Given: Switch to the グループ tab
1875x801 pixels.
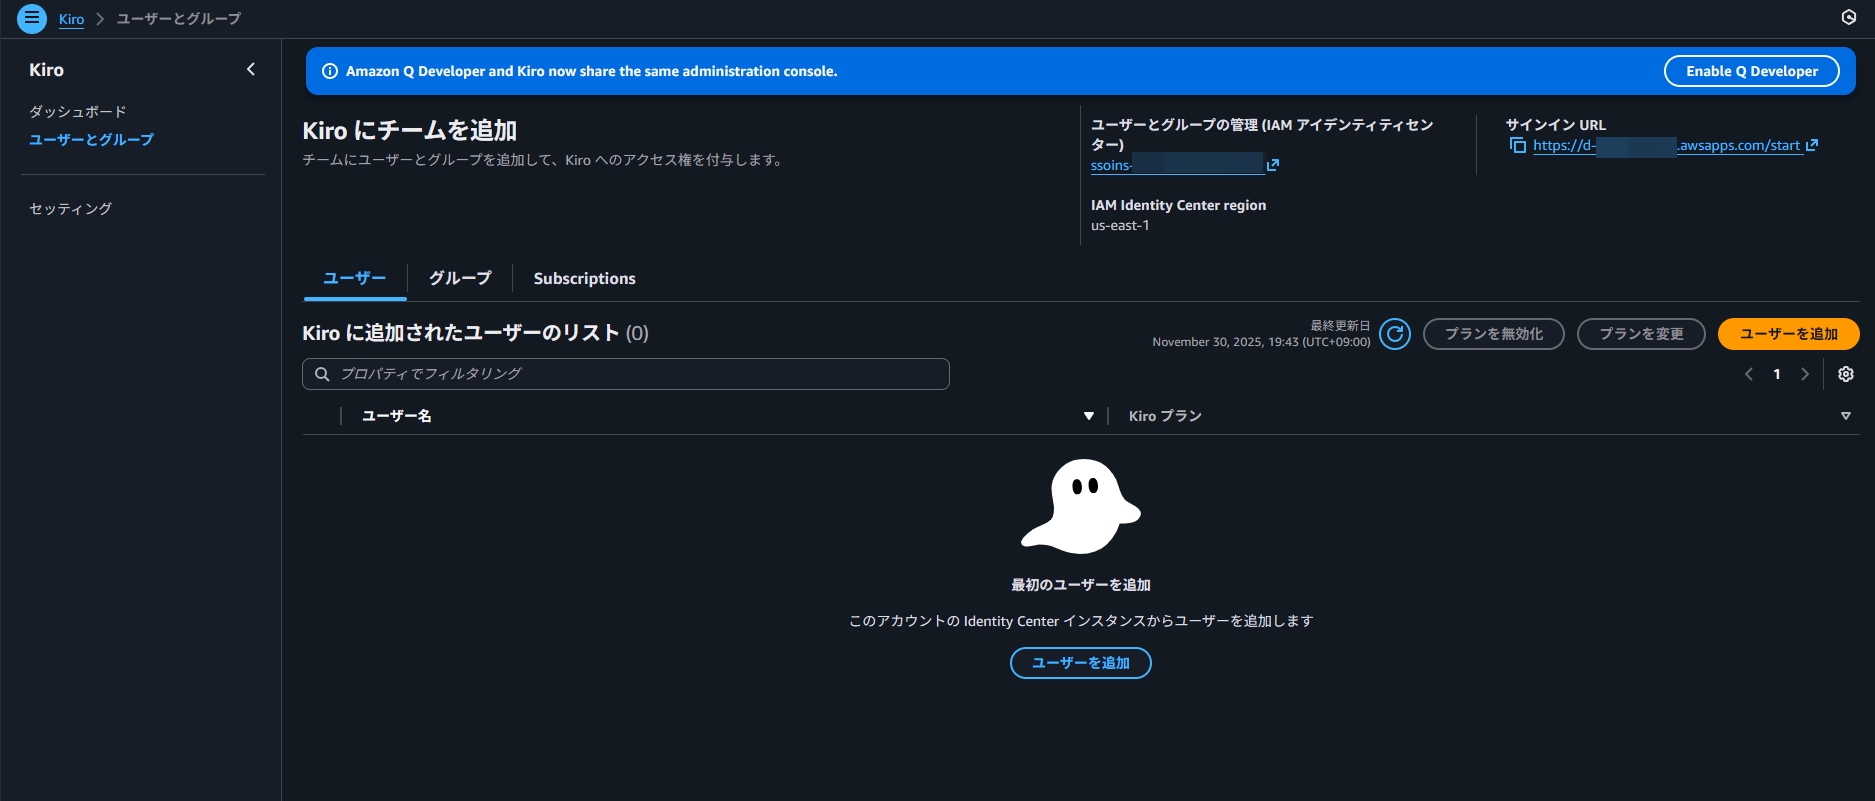Looking at the screenshot, I should 460,278.
